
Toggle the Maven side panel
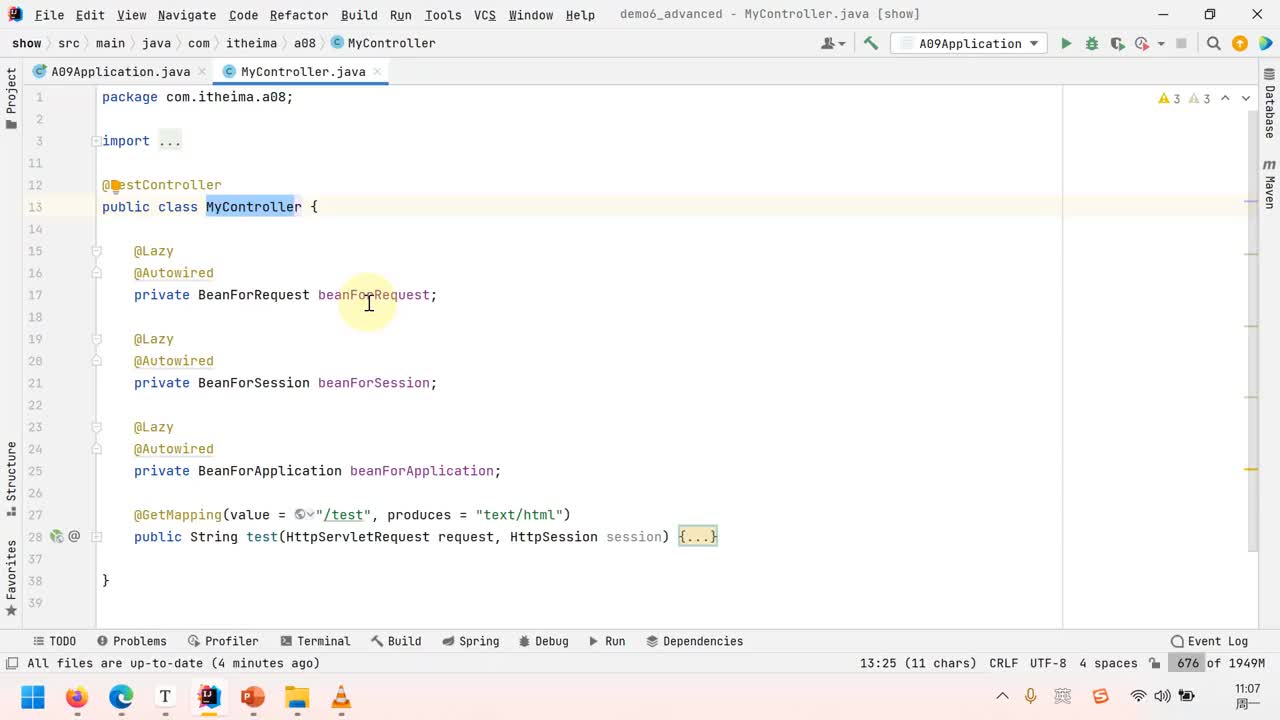(1269, 183)
